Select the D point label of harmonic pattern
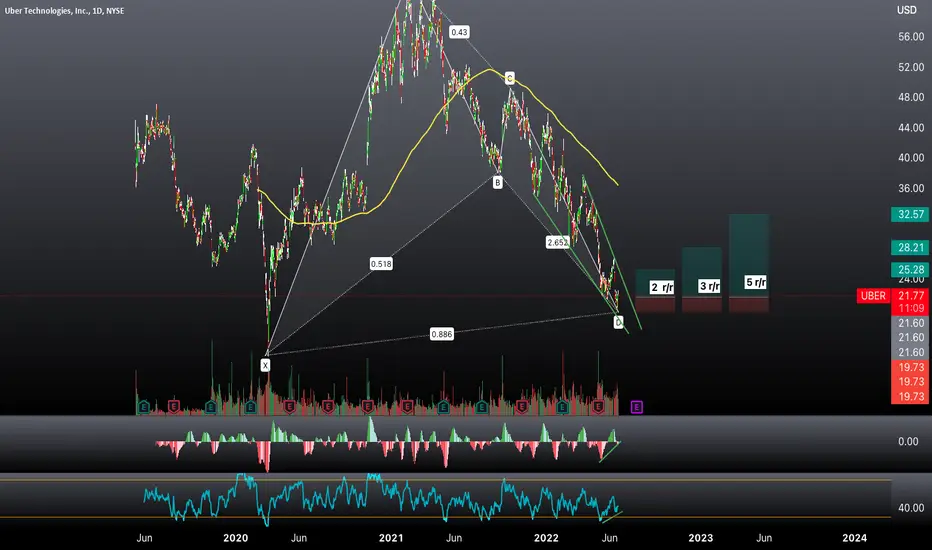This screenshot has height=550, width=932. click(618, 322)
